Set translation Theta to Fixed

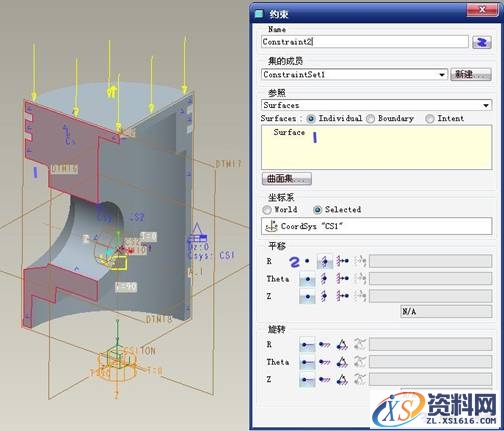[x=325, y=279]
